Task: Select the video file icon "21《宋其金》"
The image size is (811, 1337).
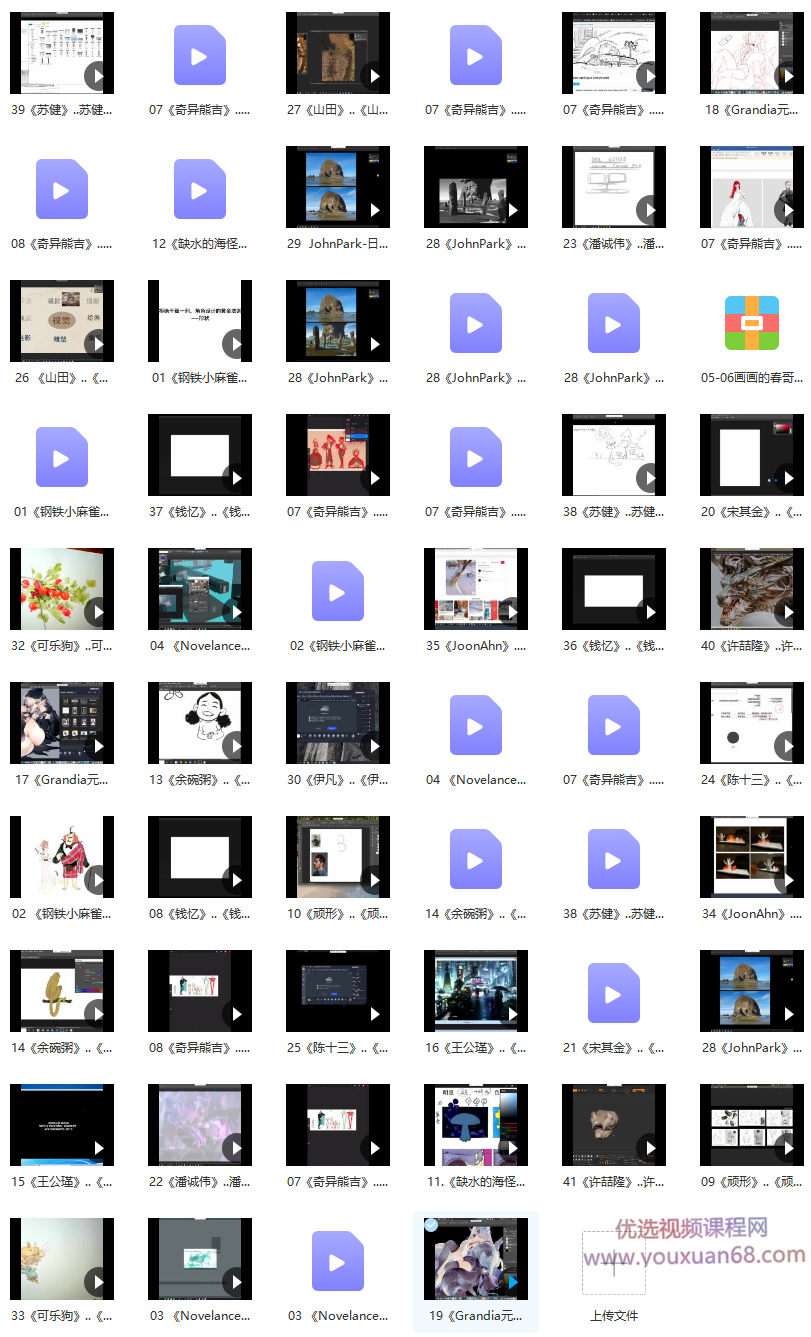Action: (613, 991)
